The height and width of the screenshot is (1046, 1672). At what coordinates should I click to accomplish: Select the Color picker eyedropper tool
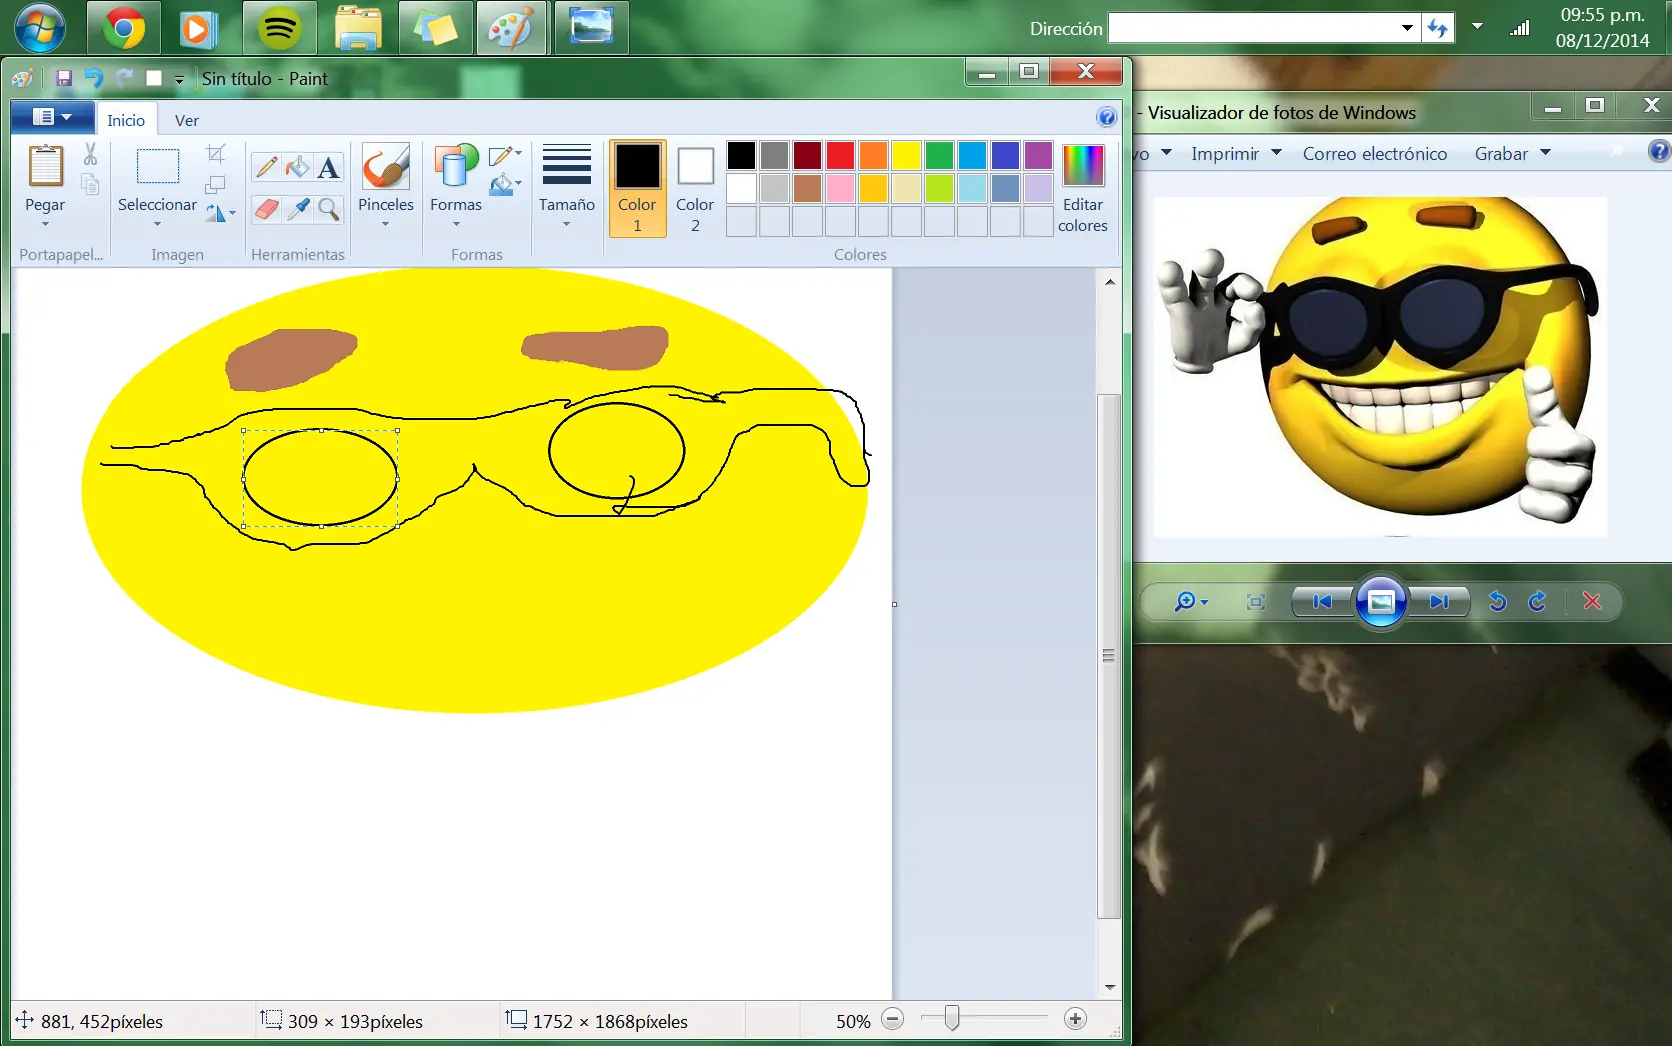pyautogui.click(x=297, y=209)
